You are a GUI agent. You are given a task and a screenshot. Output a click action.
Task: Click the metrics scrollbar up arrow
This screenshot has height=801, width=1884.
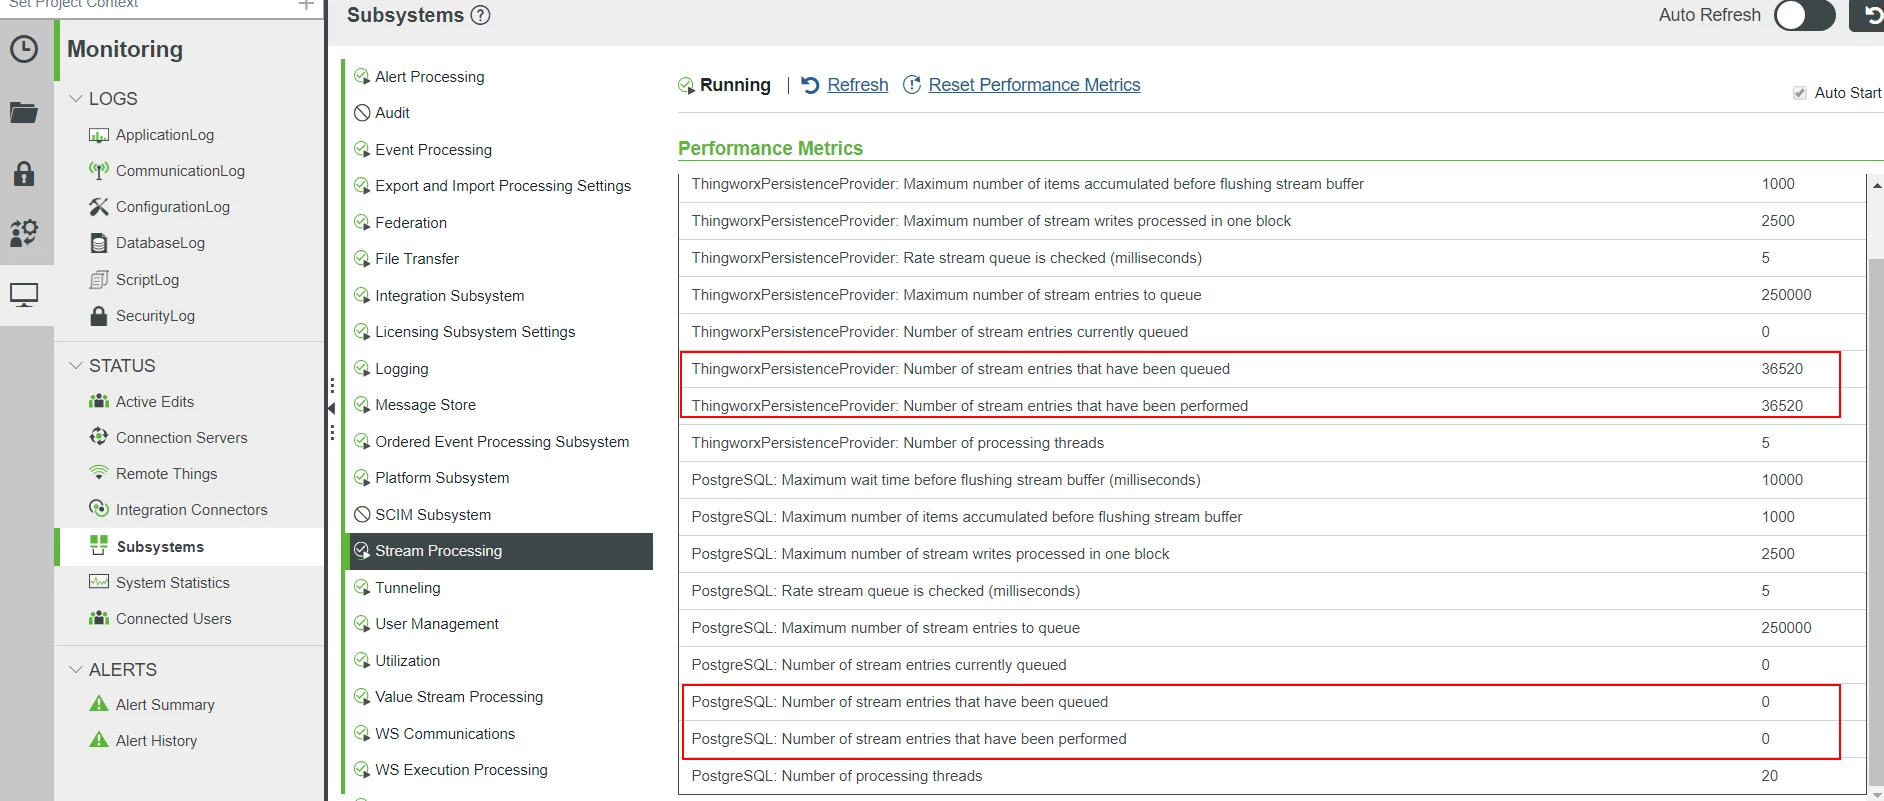[1876, 185]
